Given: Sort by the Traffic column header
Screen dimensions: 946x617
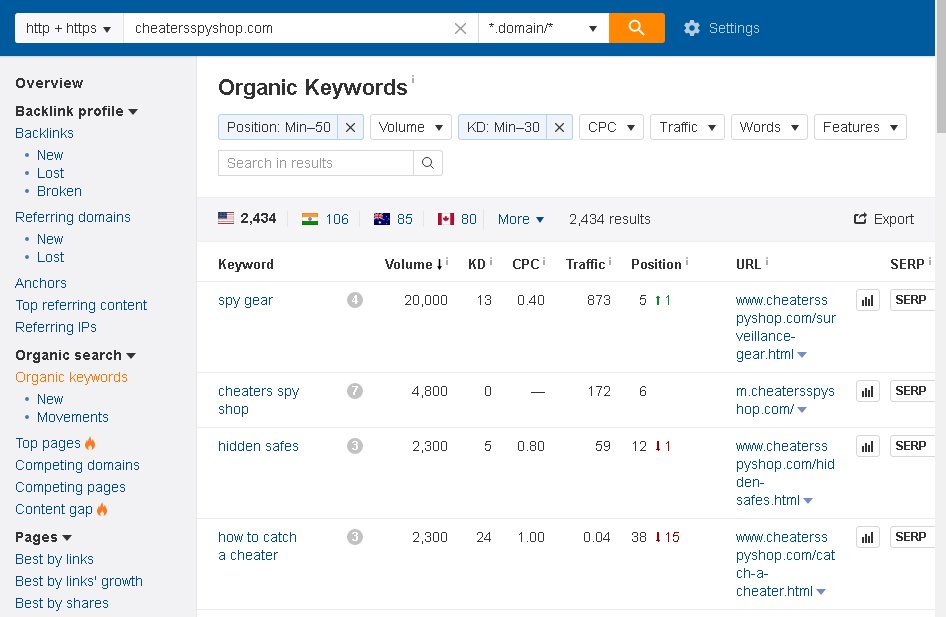Looking at the screenshot, I should point(585,264).
